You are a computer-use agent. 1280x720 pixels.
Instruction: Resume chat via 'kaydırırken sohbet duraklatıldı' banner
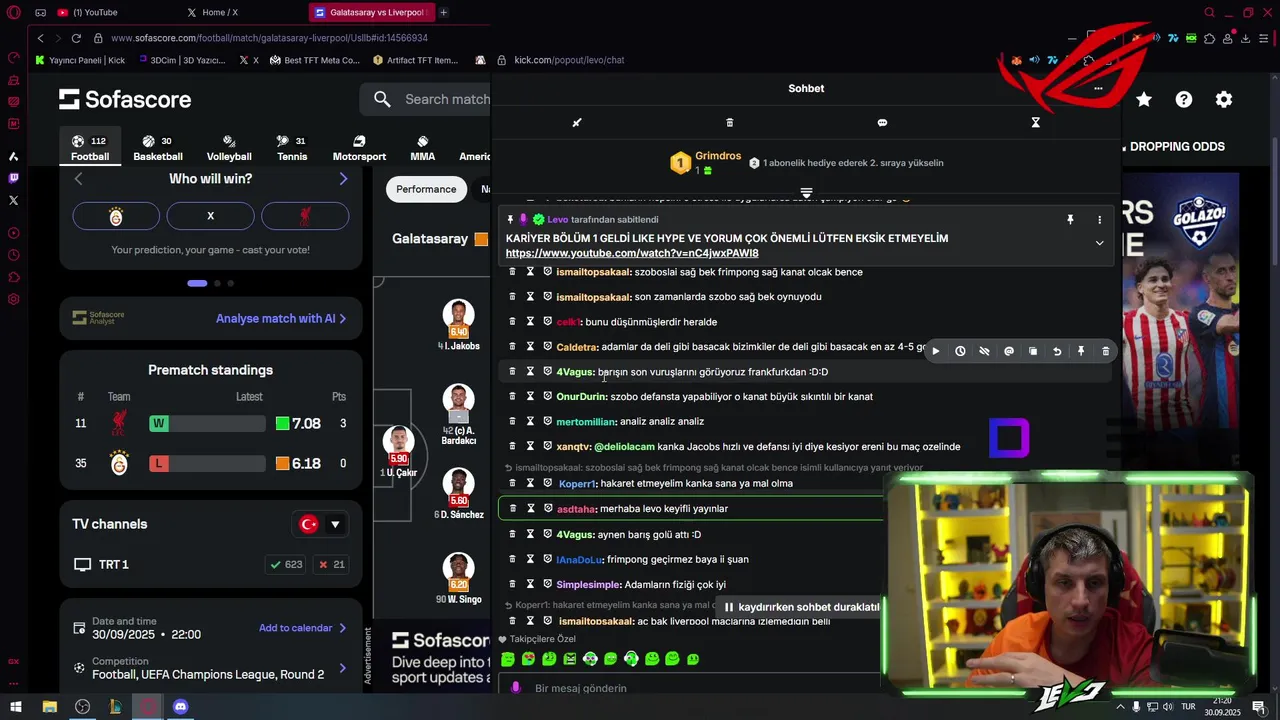(800, 607)
